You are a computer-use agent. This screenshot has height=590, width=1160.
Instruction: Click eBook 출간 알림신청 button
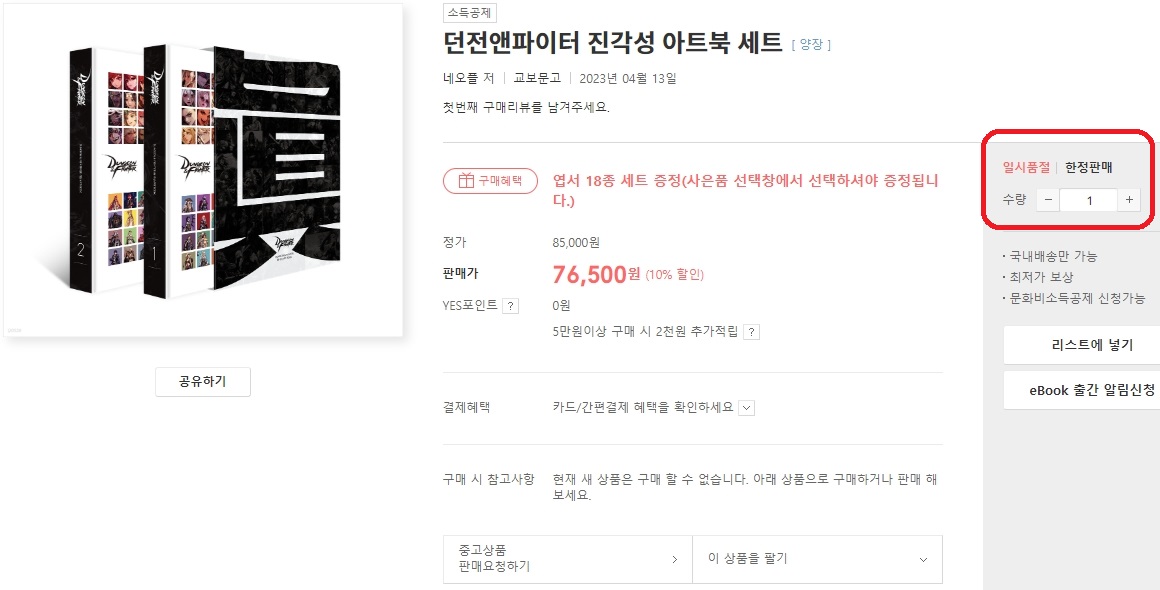[1091, 390]
